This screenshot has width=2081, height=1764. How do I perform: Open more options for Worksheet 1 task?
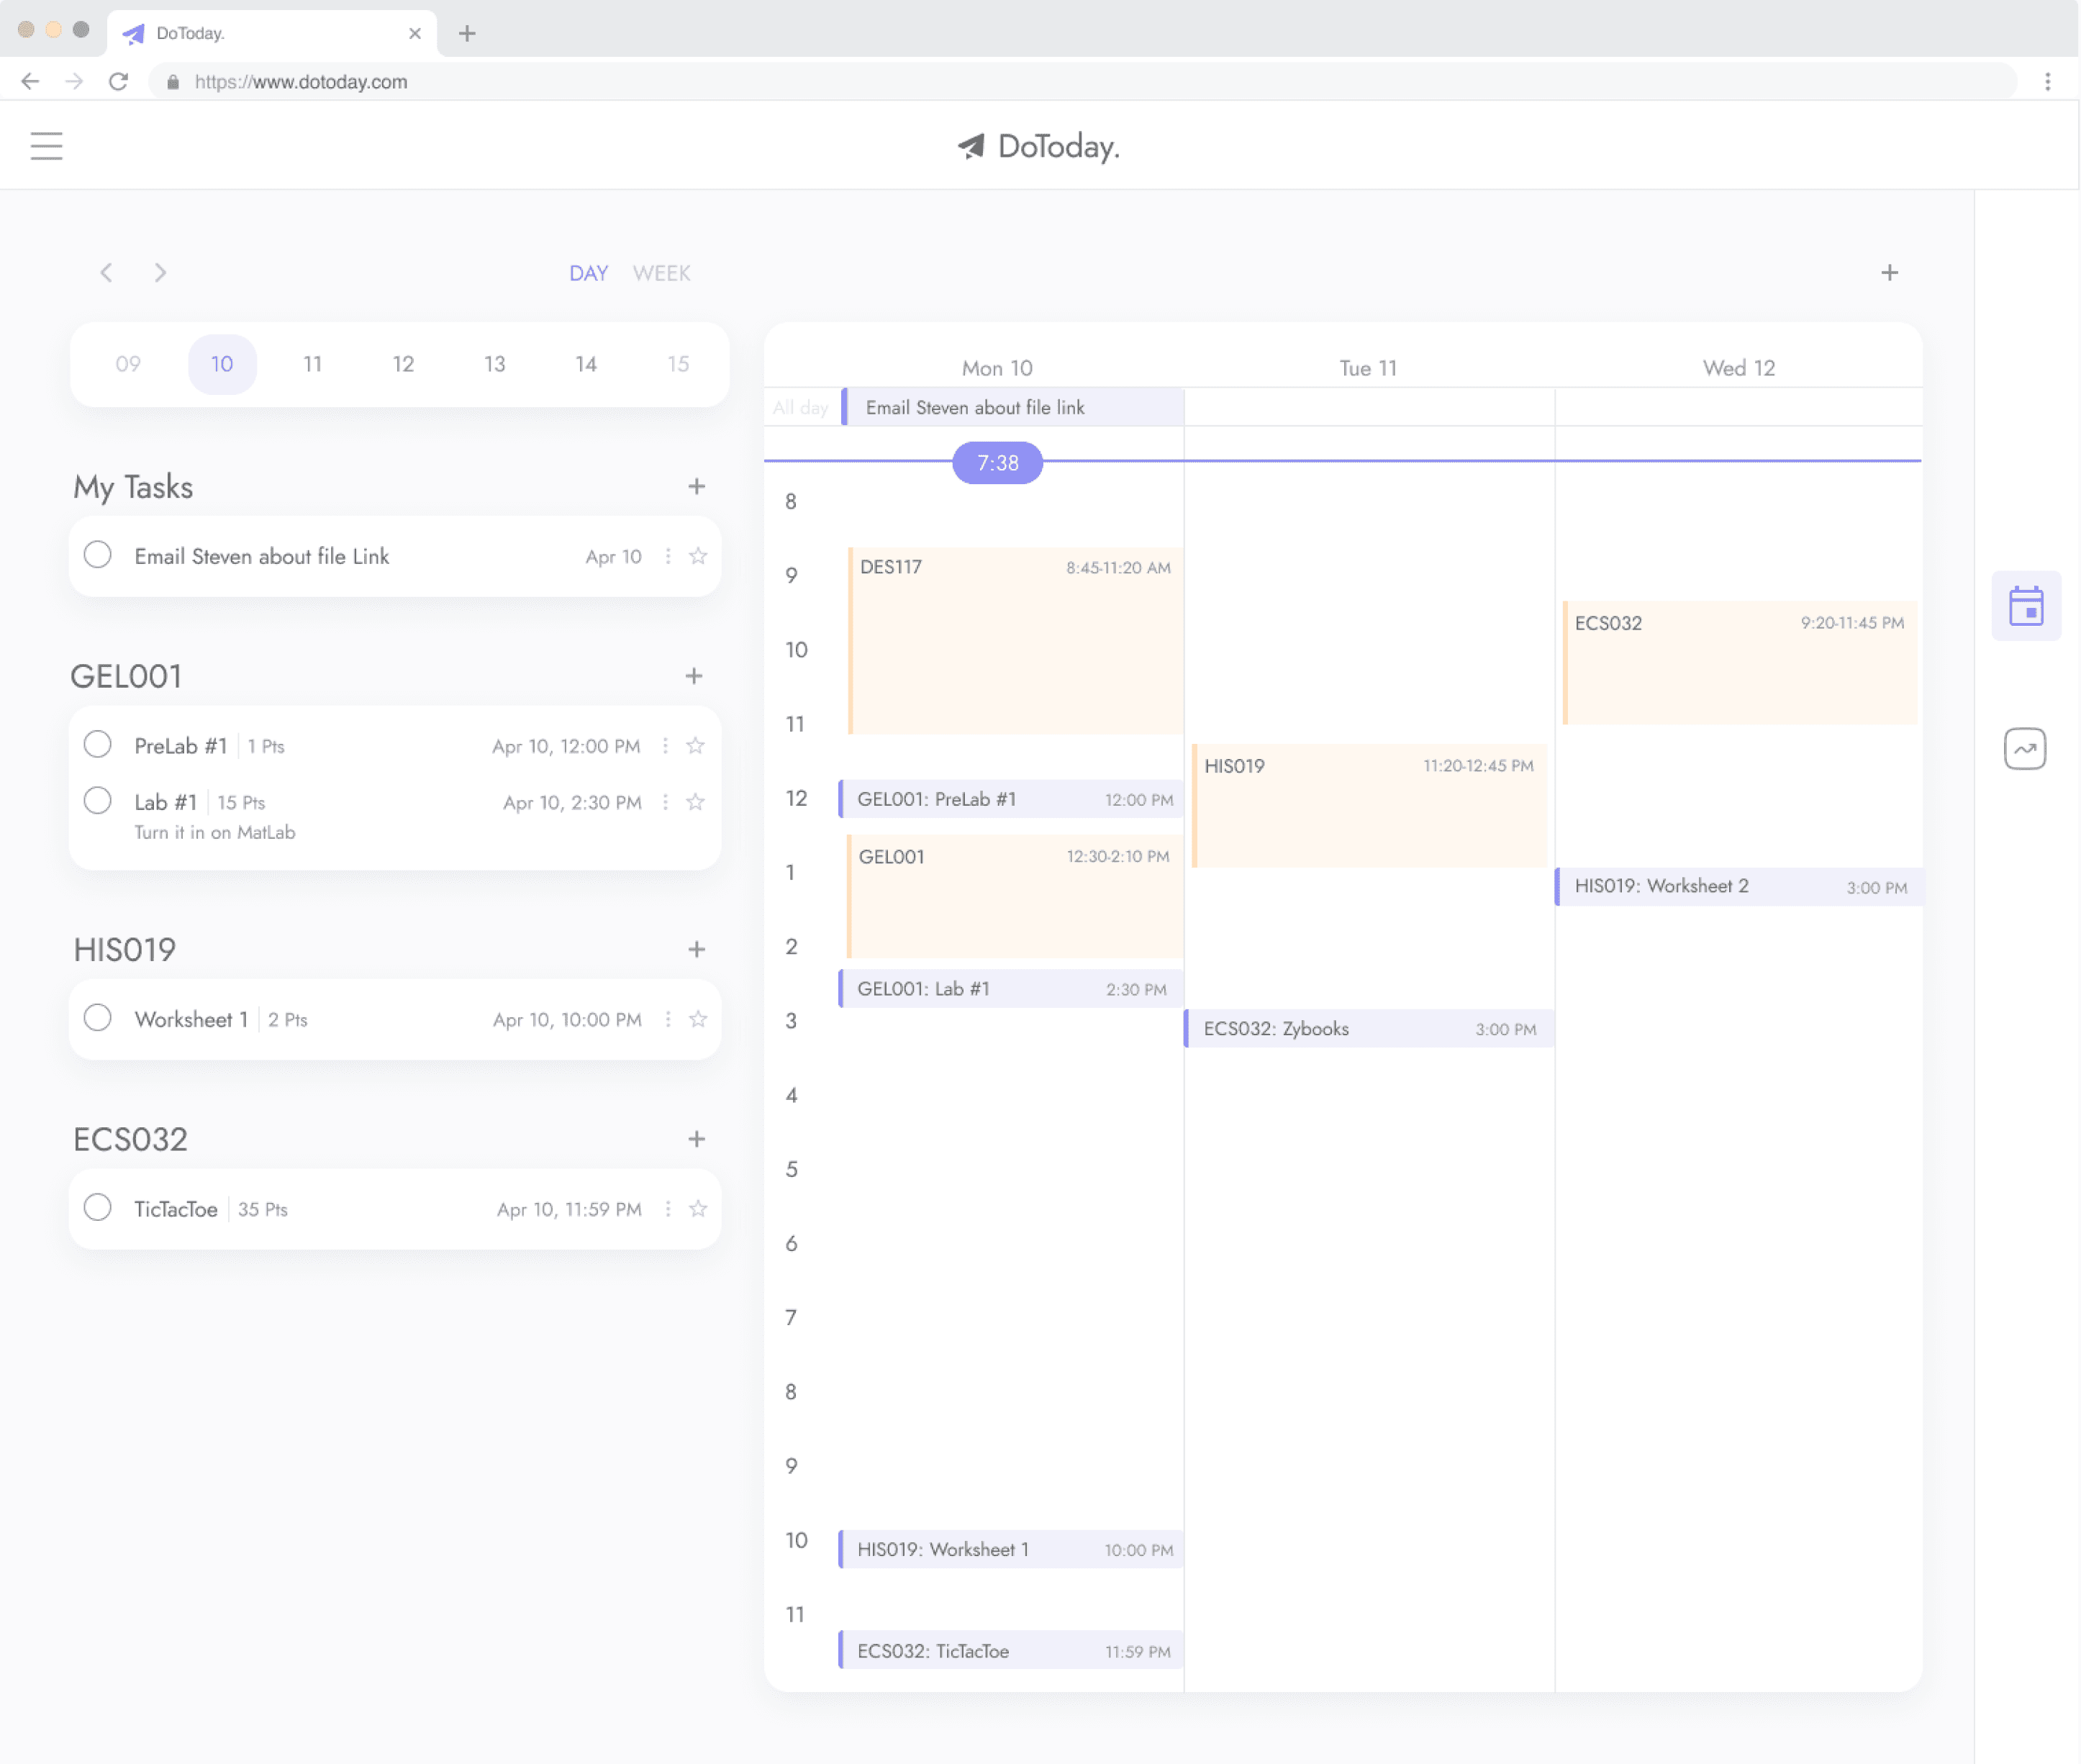[668, 1019]
